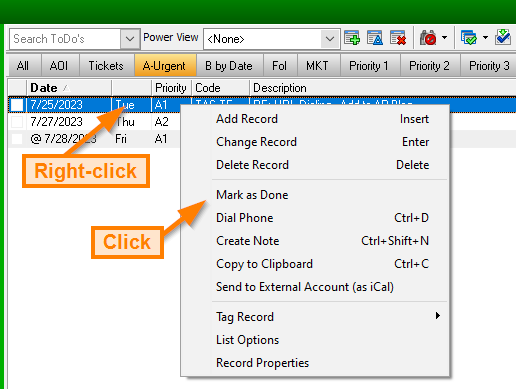This screenshot has width=516, height=389.
Task: Select the A-Urgent tab
Action: pyautogui.click(x=164, y=66)
